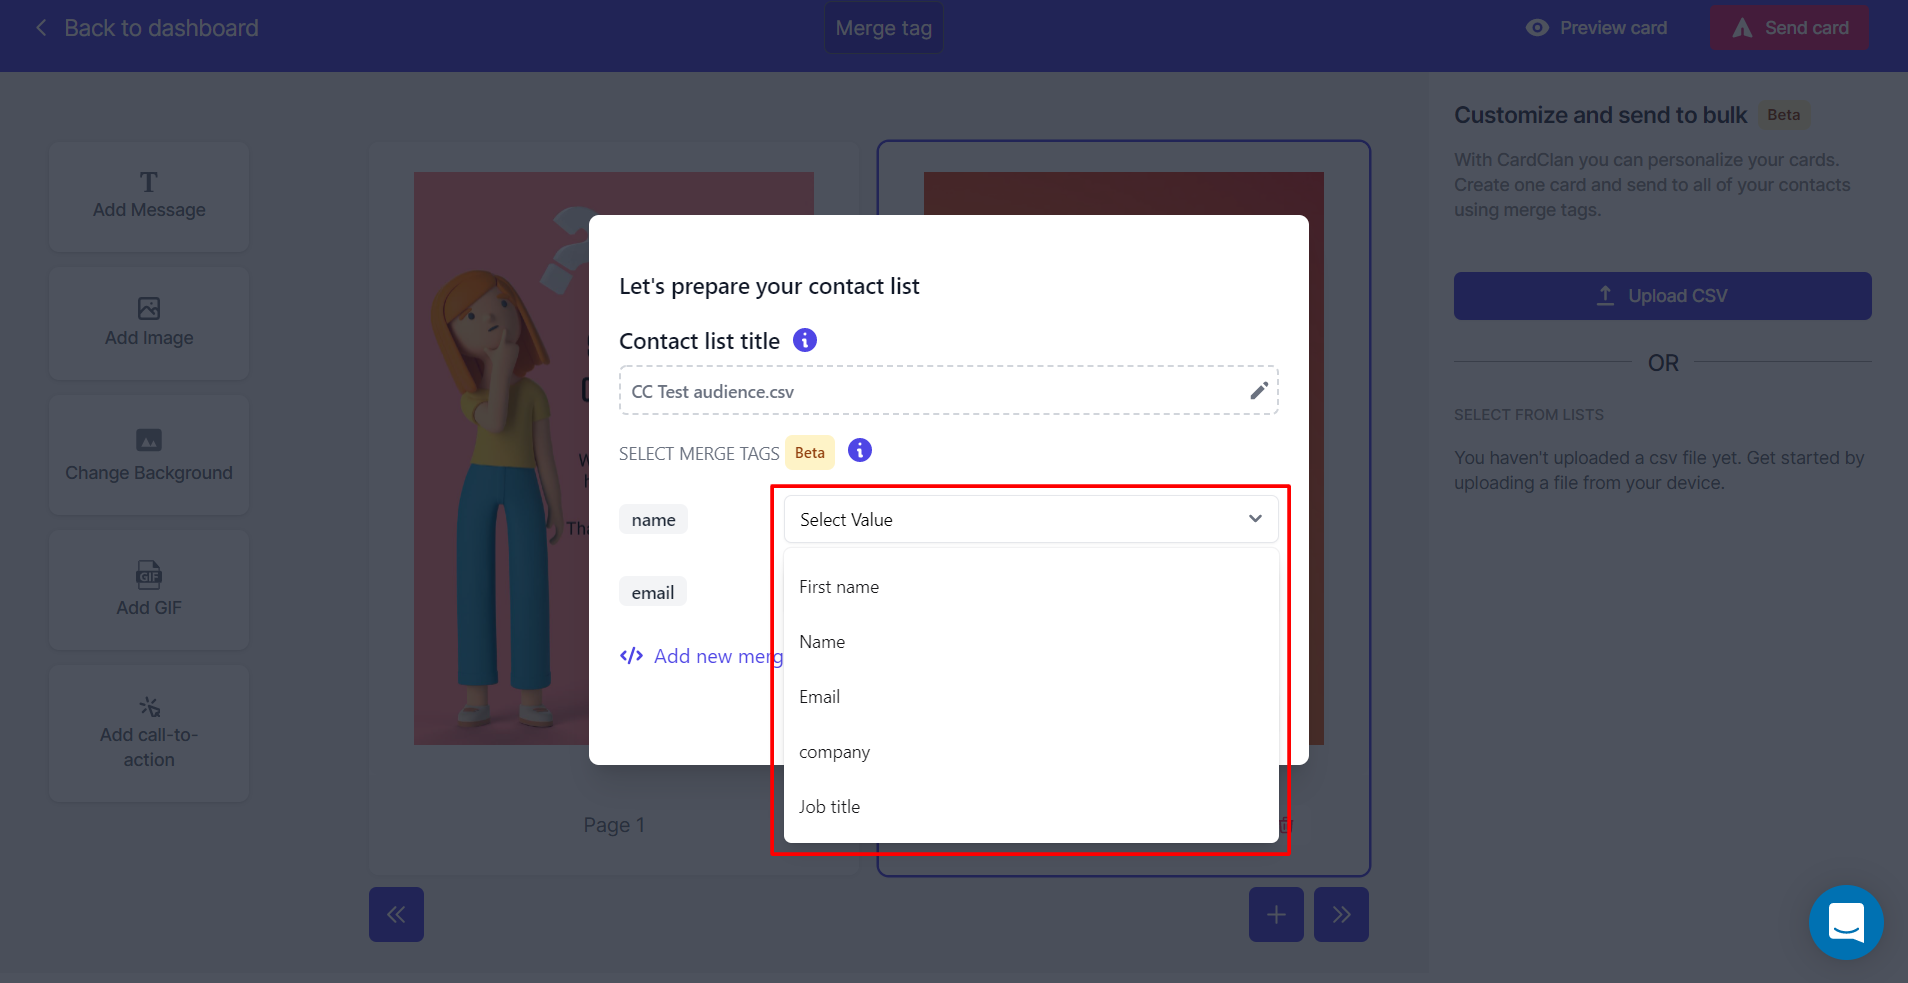1908x983 pixels.
Task: Click the Merge tag button in the header
Action: pyautogui.click(x=883, y=28)
